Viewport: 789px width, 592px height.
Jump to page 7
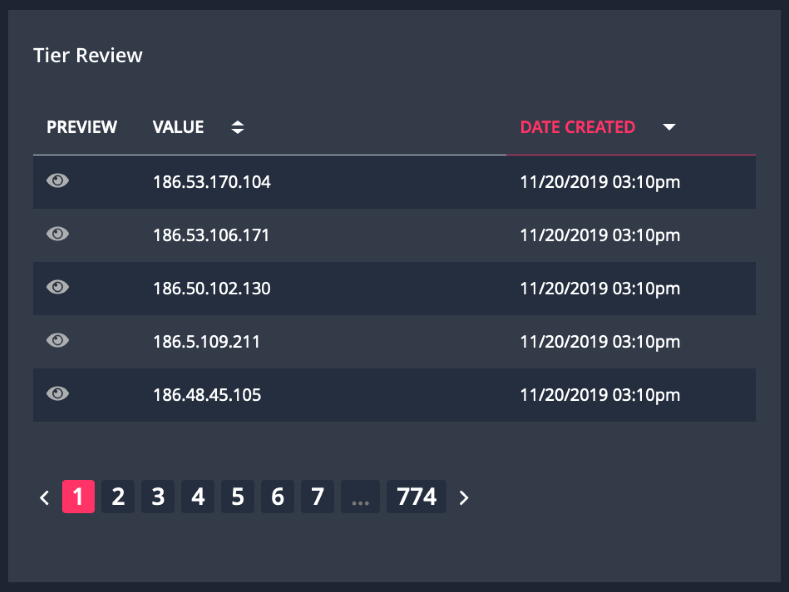click(318, 497)
